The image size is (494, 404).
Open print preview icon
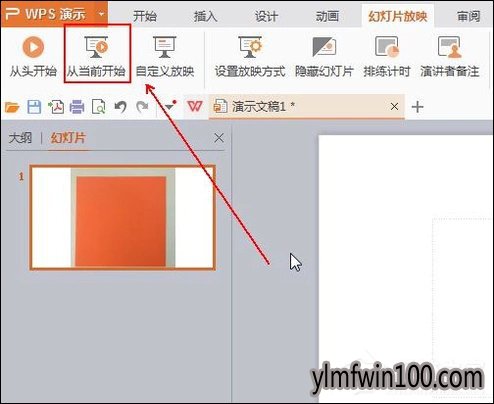coord(99,107)
